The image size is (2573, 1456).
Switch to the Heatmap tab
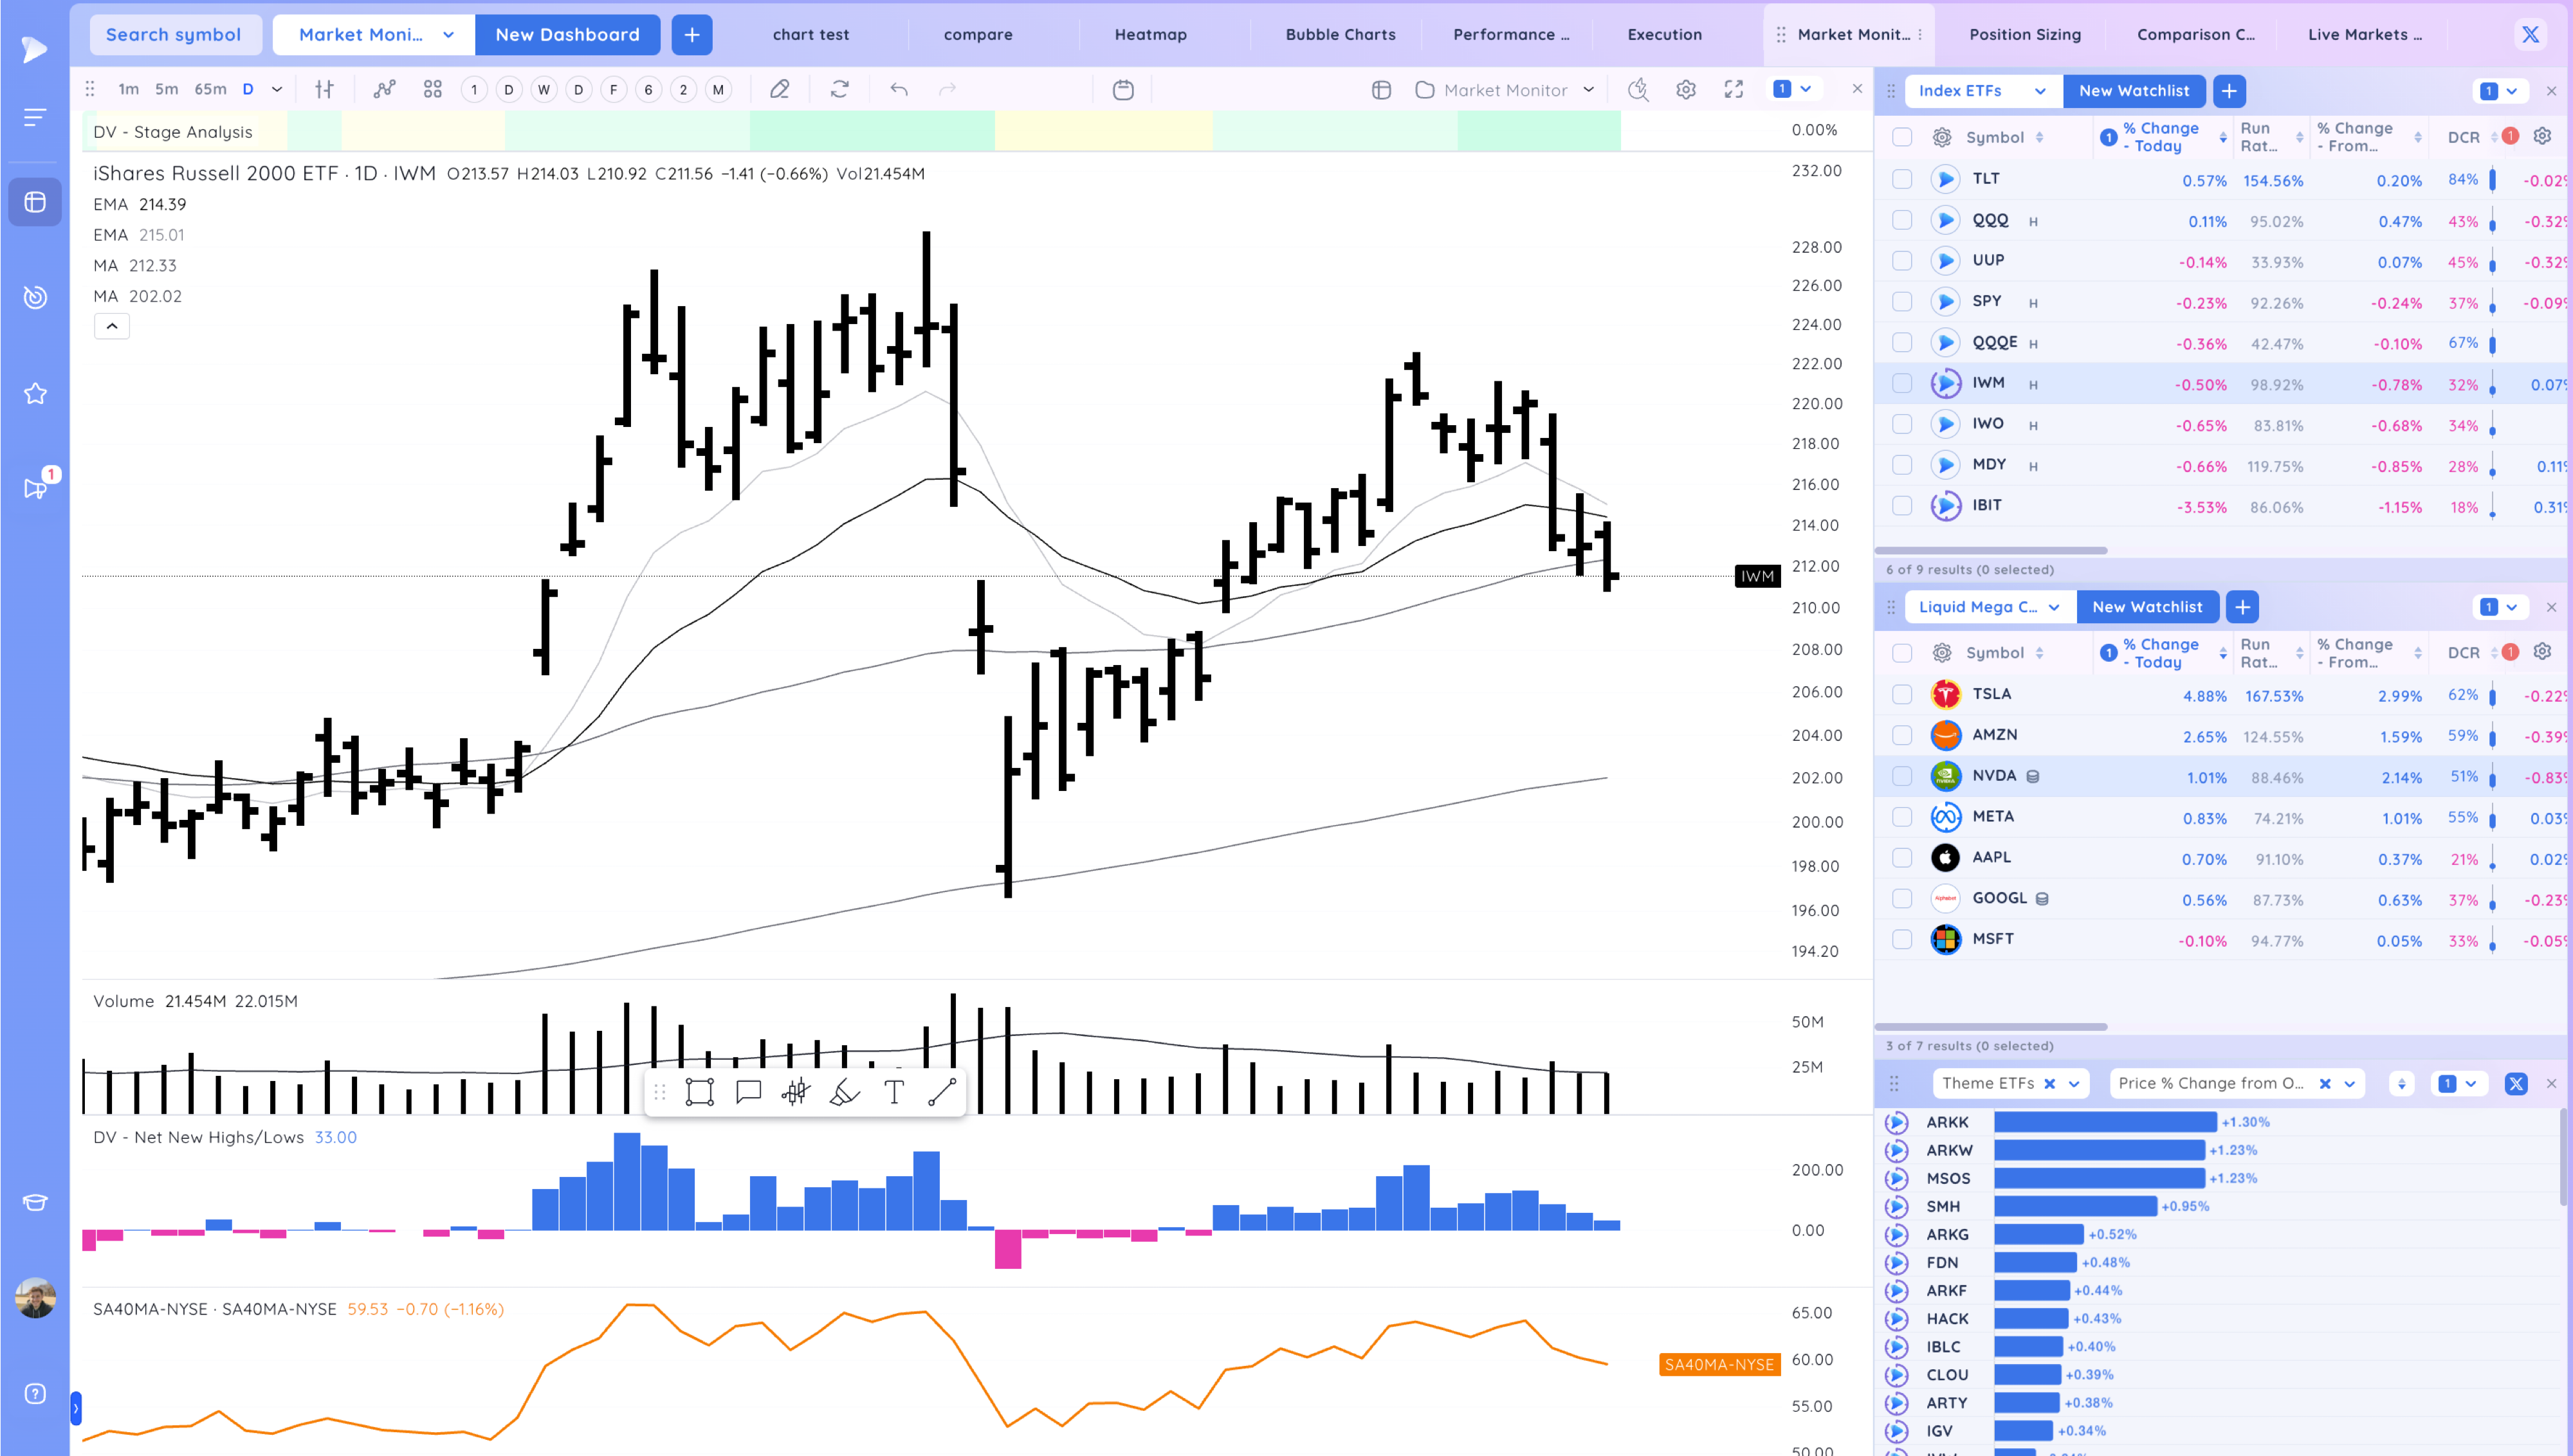click(x=1150, y=34)
